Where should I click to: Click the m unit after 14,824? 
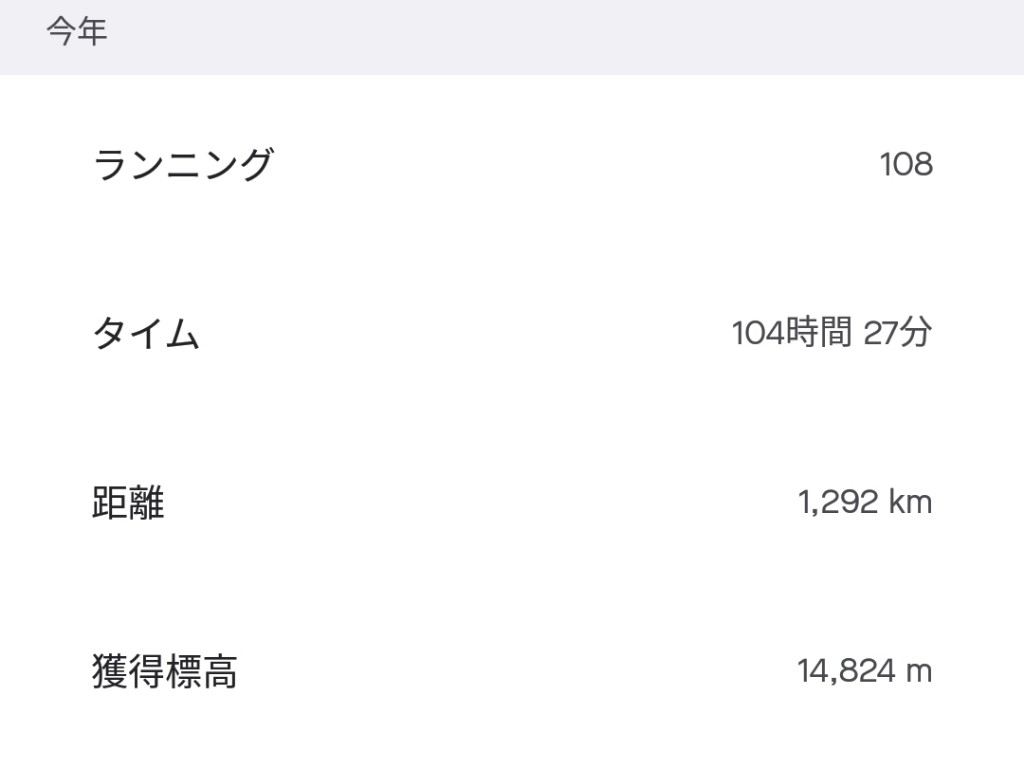pyautogui.click(x=919, y=672)
